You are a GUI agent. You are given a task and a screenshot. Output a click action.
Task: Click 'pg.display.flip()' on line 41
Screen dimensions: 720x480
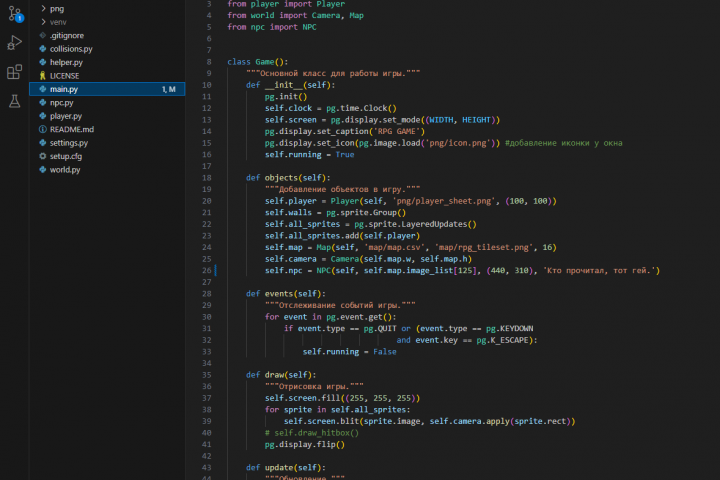tap(305, 445)
